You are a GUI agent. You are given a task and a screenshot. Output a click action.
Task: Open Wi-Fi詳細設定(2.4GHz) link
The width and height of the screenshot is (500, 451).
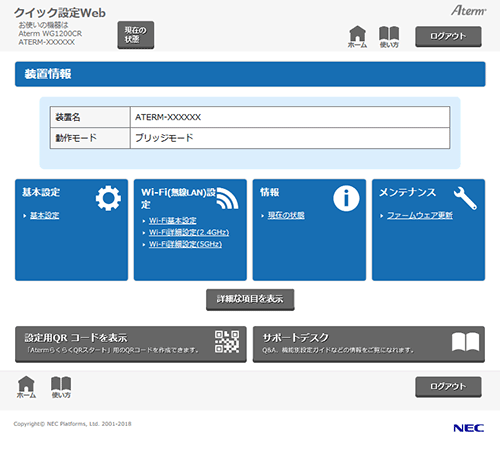(x=189, y=232)
